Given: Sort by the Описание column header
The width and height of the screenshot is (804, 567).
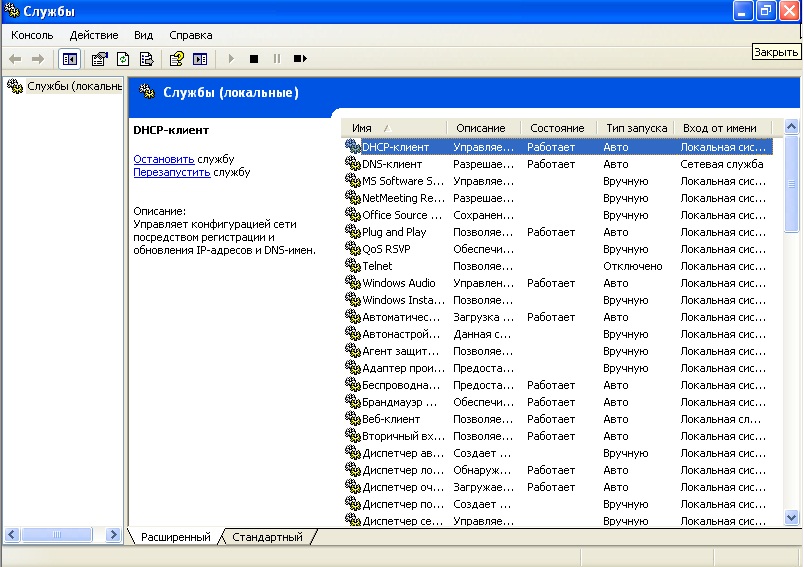Looking at the screenshot, I should tap(484, 128).
